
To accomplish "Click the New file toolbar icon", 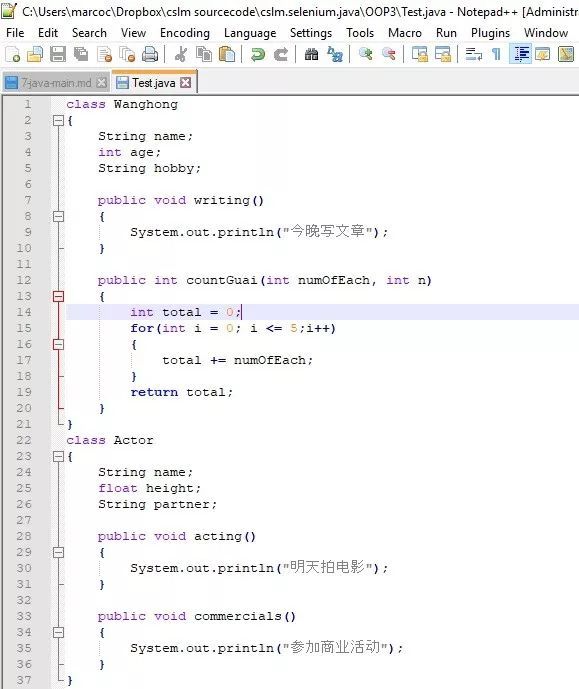I will (x=12, y=54).
